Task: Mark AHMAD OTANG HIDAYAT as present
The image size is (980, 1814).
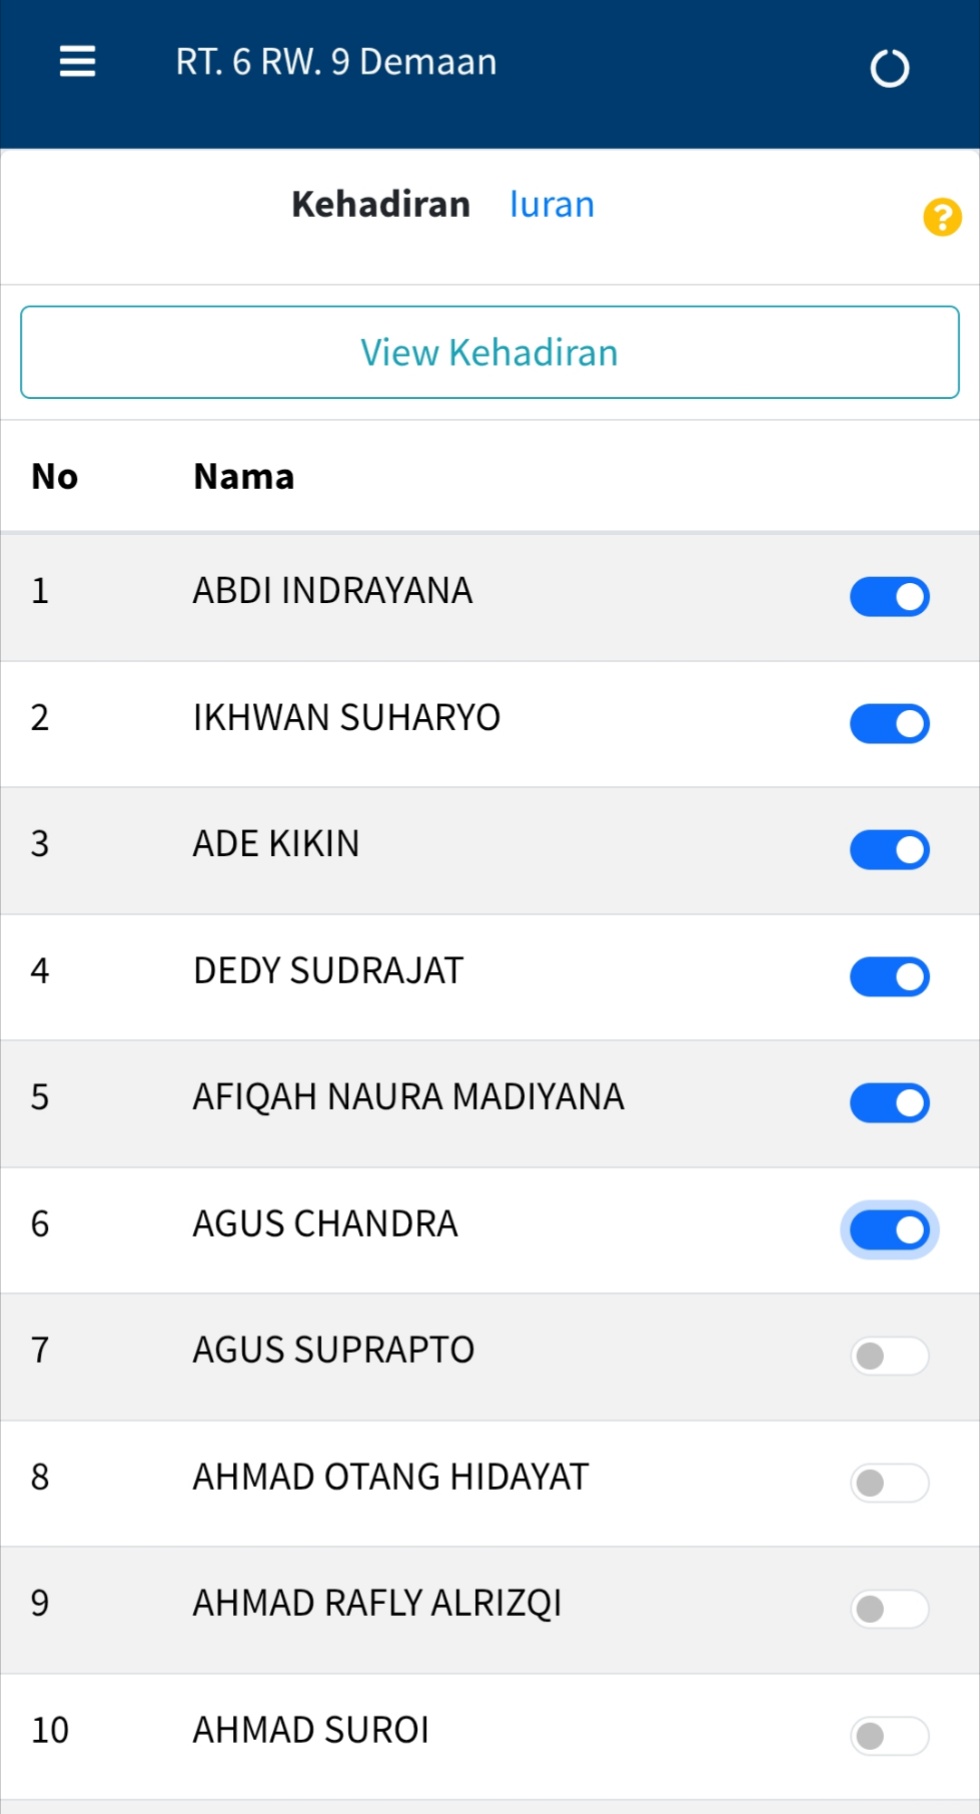Action: click(889, 1482)
